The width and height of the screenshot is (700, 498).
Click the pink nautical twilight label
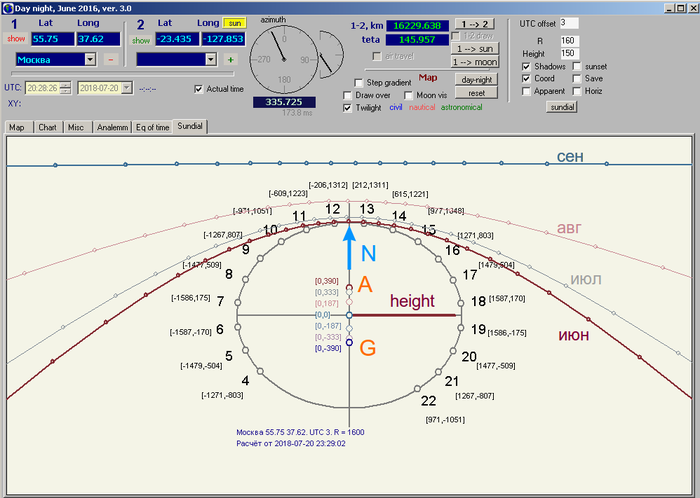(x=422, y=108)
